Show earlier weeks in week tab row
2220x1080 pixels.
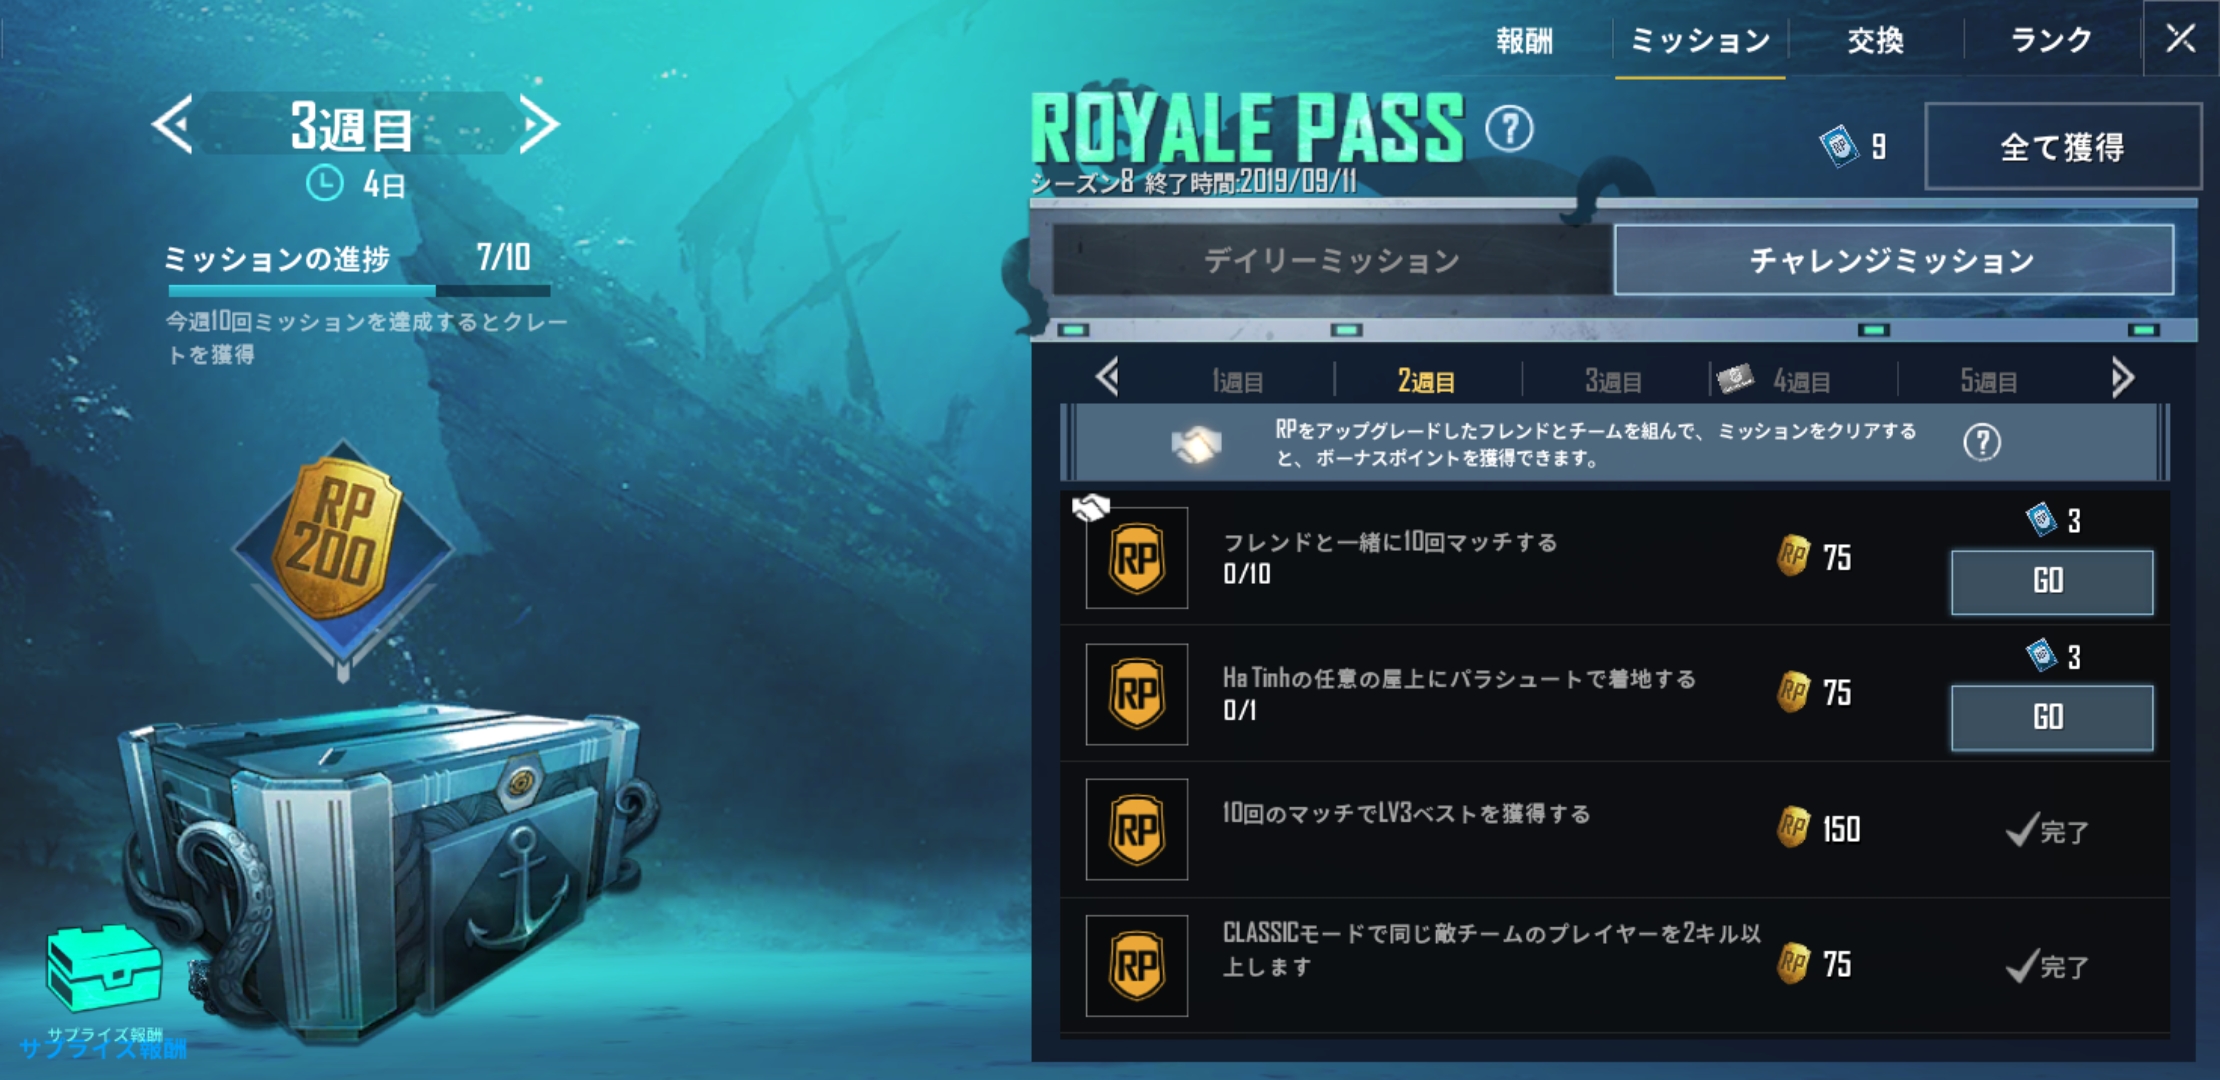(x=1107, y=378)
